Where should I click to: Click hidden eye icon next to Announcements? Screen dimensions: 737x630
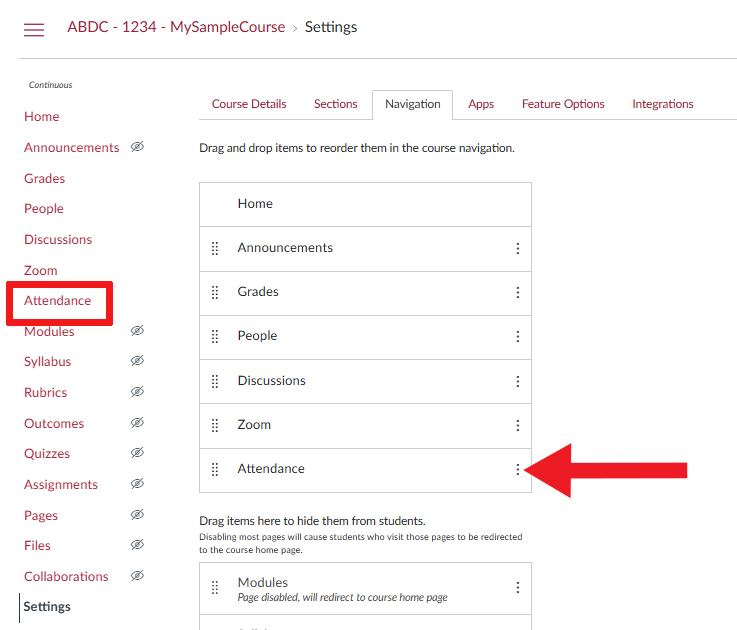137,147
